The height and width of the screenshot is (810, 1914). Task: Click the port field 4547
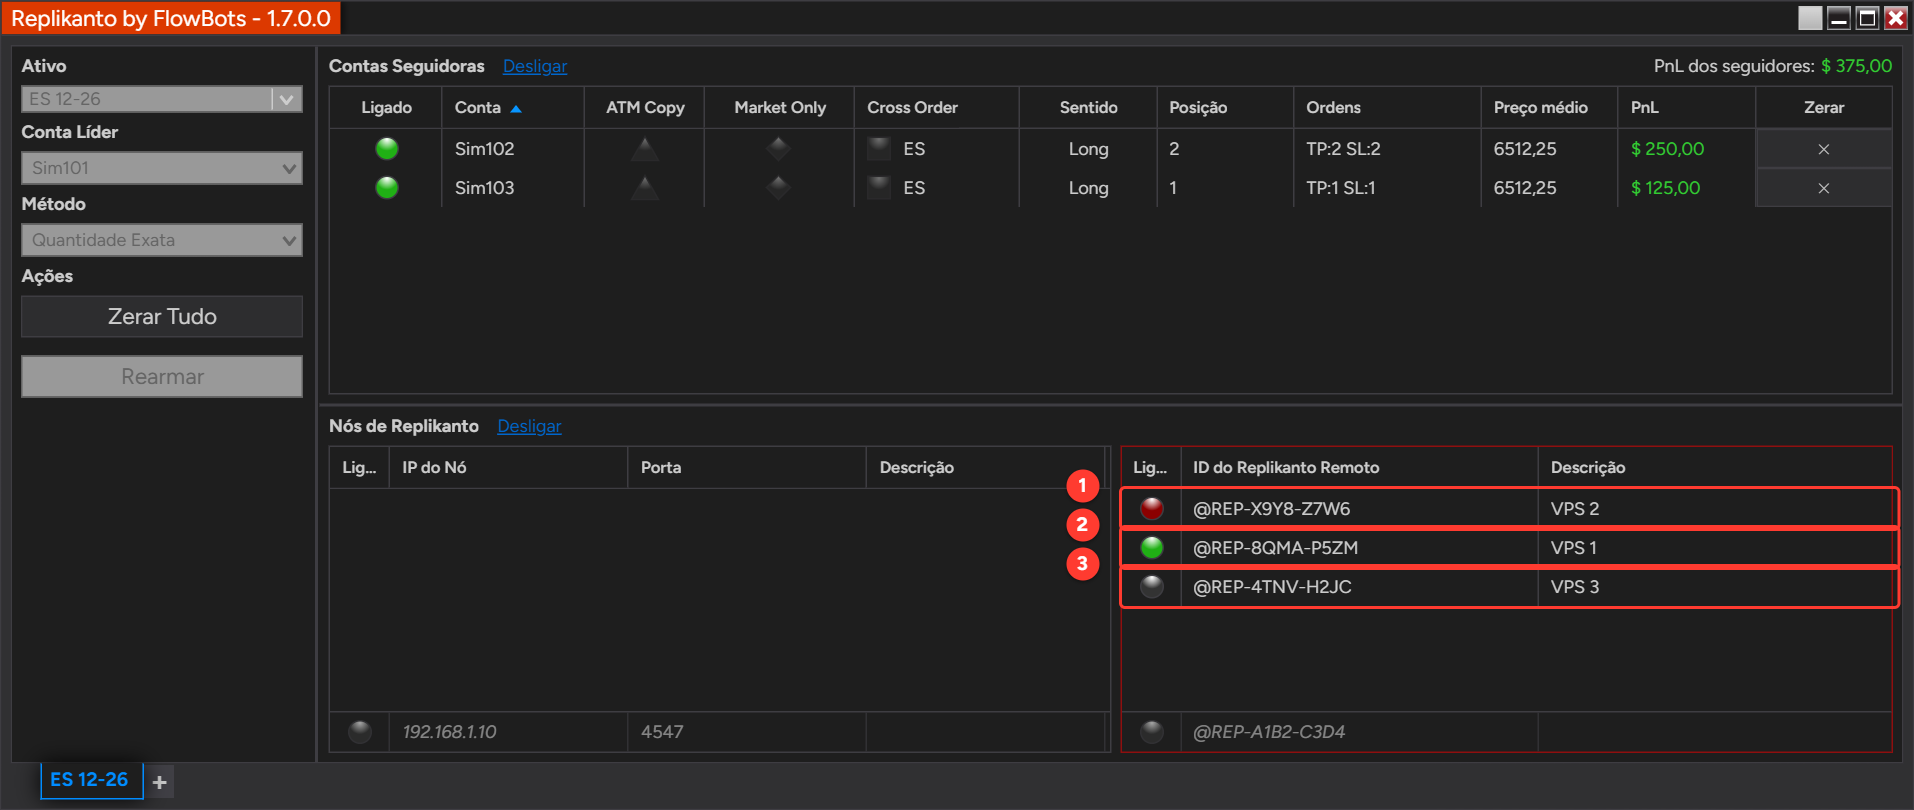747,732
